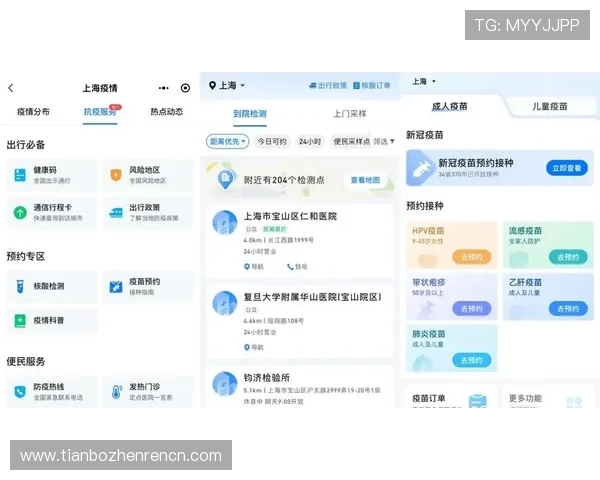Image resolution: width=600 pixels, height=480 pixels.
Task: Go back using the left arrow icon
Action: click(11, 88)
